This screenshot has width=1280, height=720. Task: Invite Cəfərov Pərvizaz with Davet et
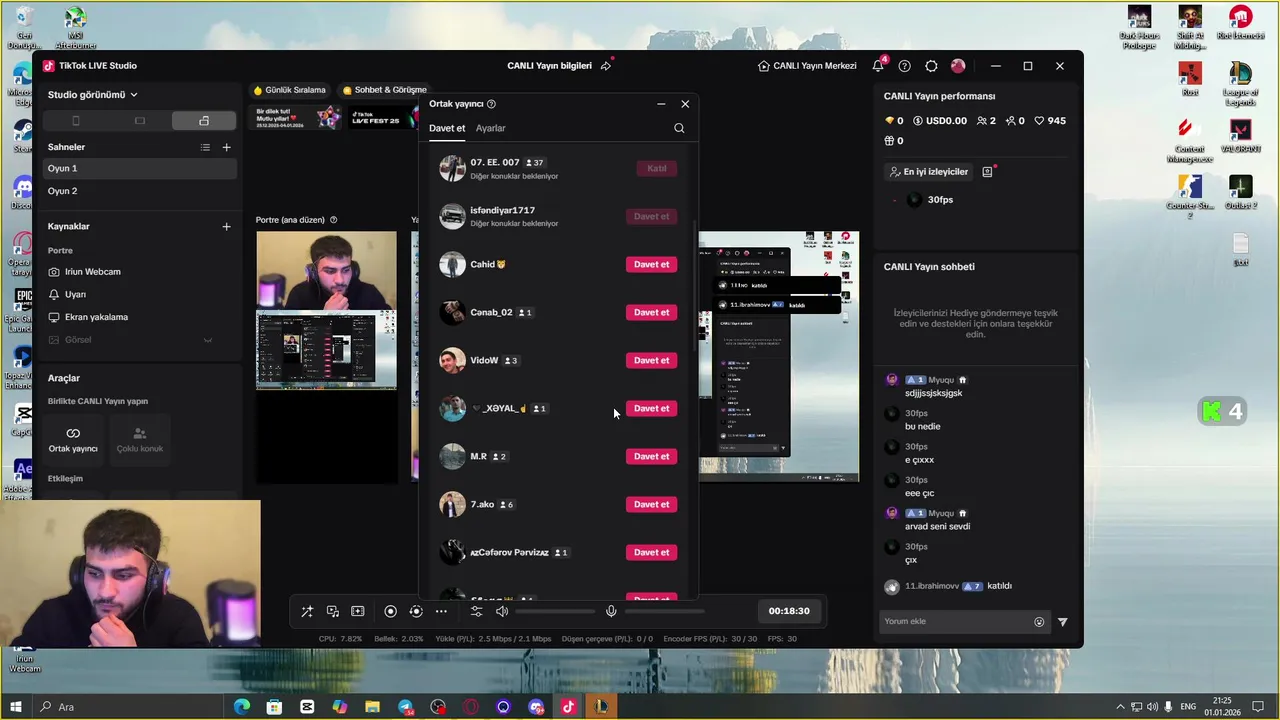click(651, 552)
